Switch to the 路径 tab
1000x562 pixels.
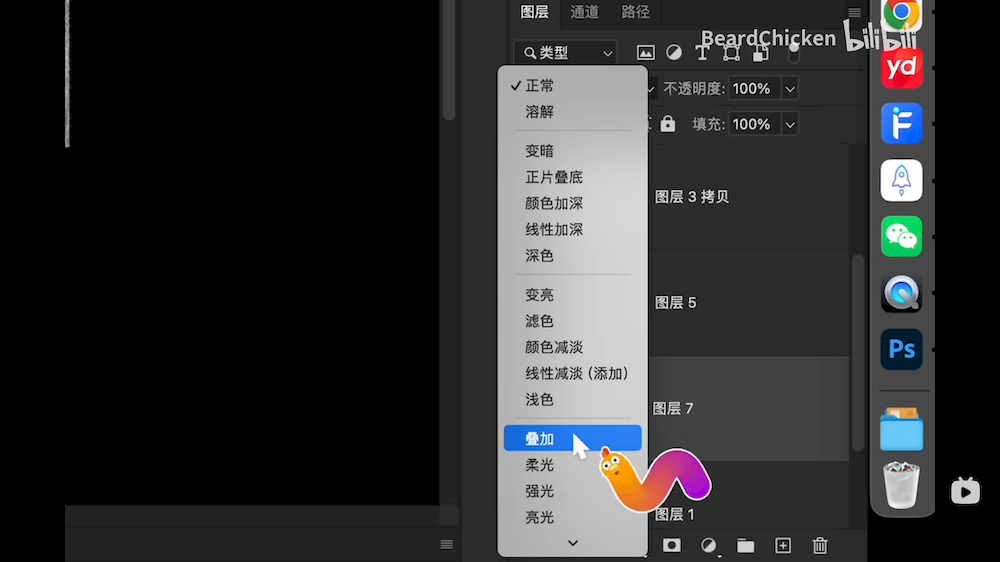pos(635,12)
